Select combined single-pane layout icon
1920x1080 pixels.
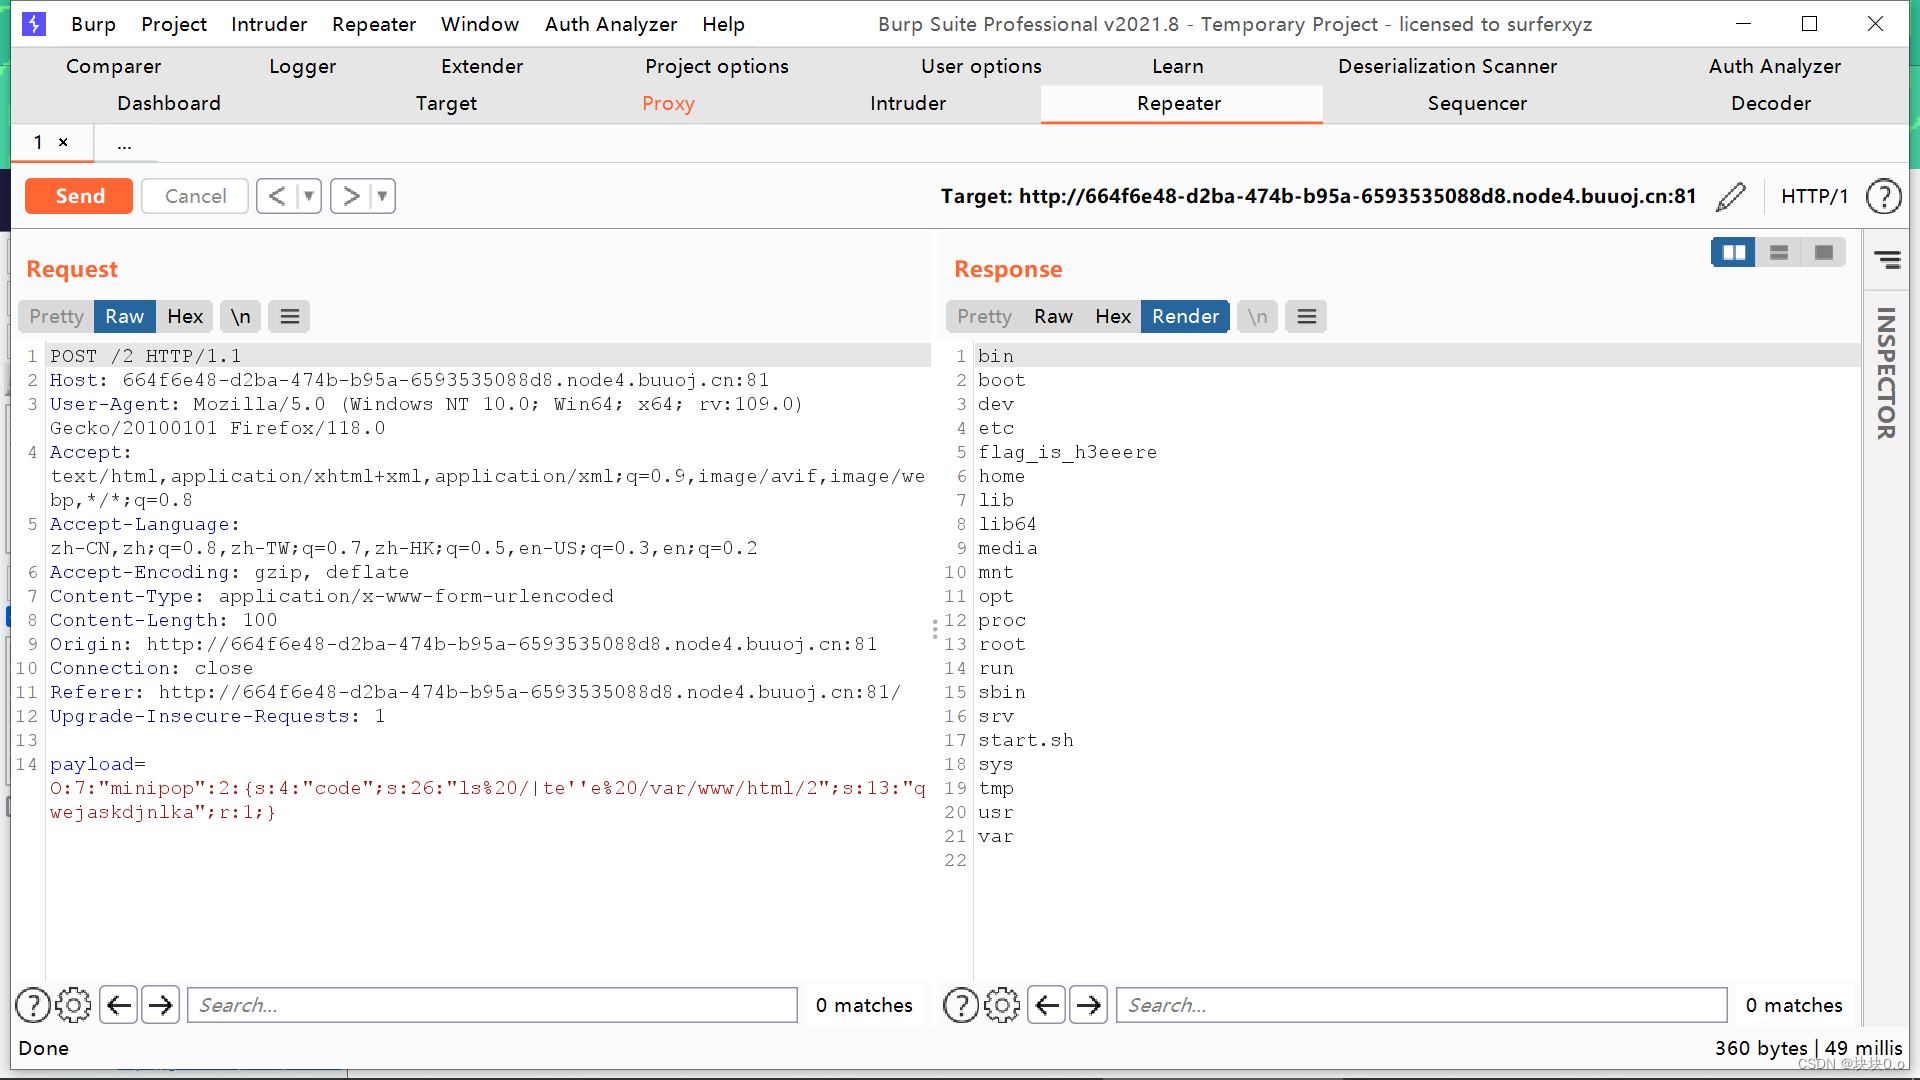click(x=1824, y=253)
